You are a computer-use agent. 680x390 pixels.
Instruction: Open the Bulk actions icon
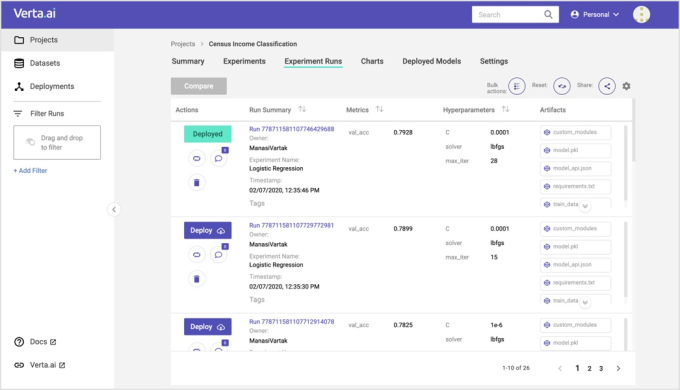click(x=517, y=86)
